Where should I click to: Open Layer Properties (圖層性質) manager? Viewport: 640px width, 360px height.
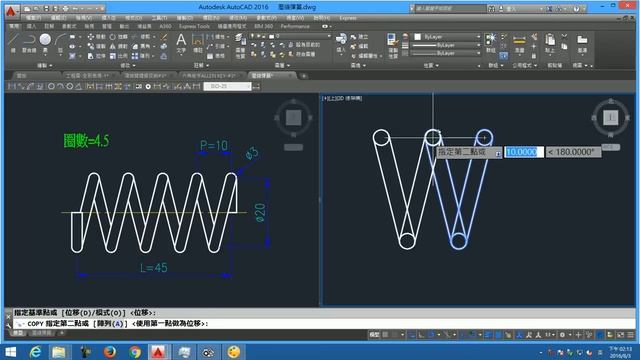pyautogui.click(x=240, y=46)
